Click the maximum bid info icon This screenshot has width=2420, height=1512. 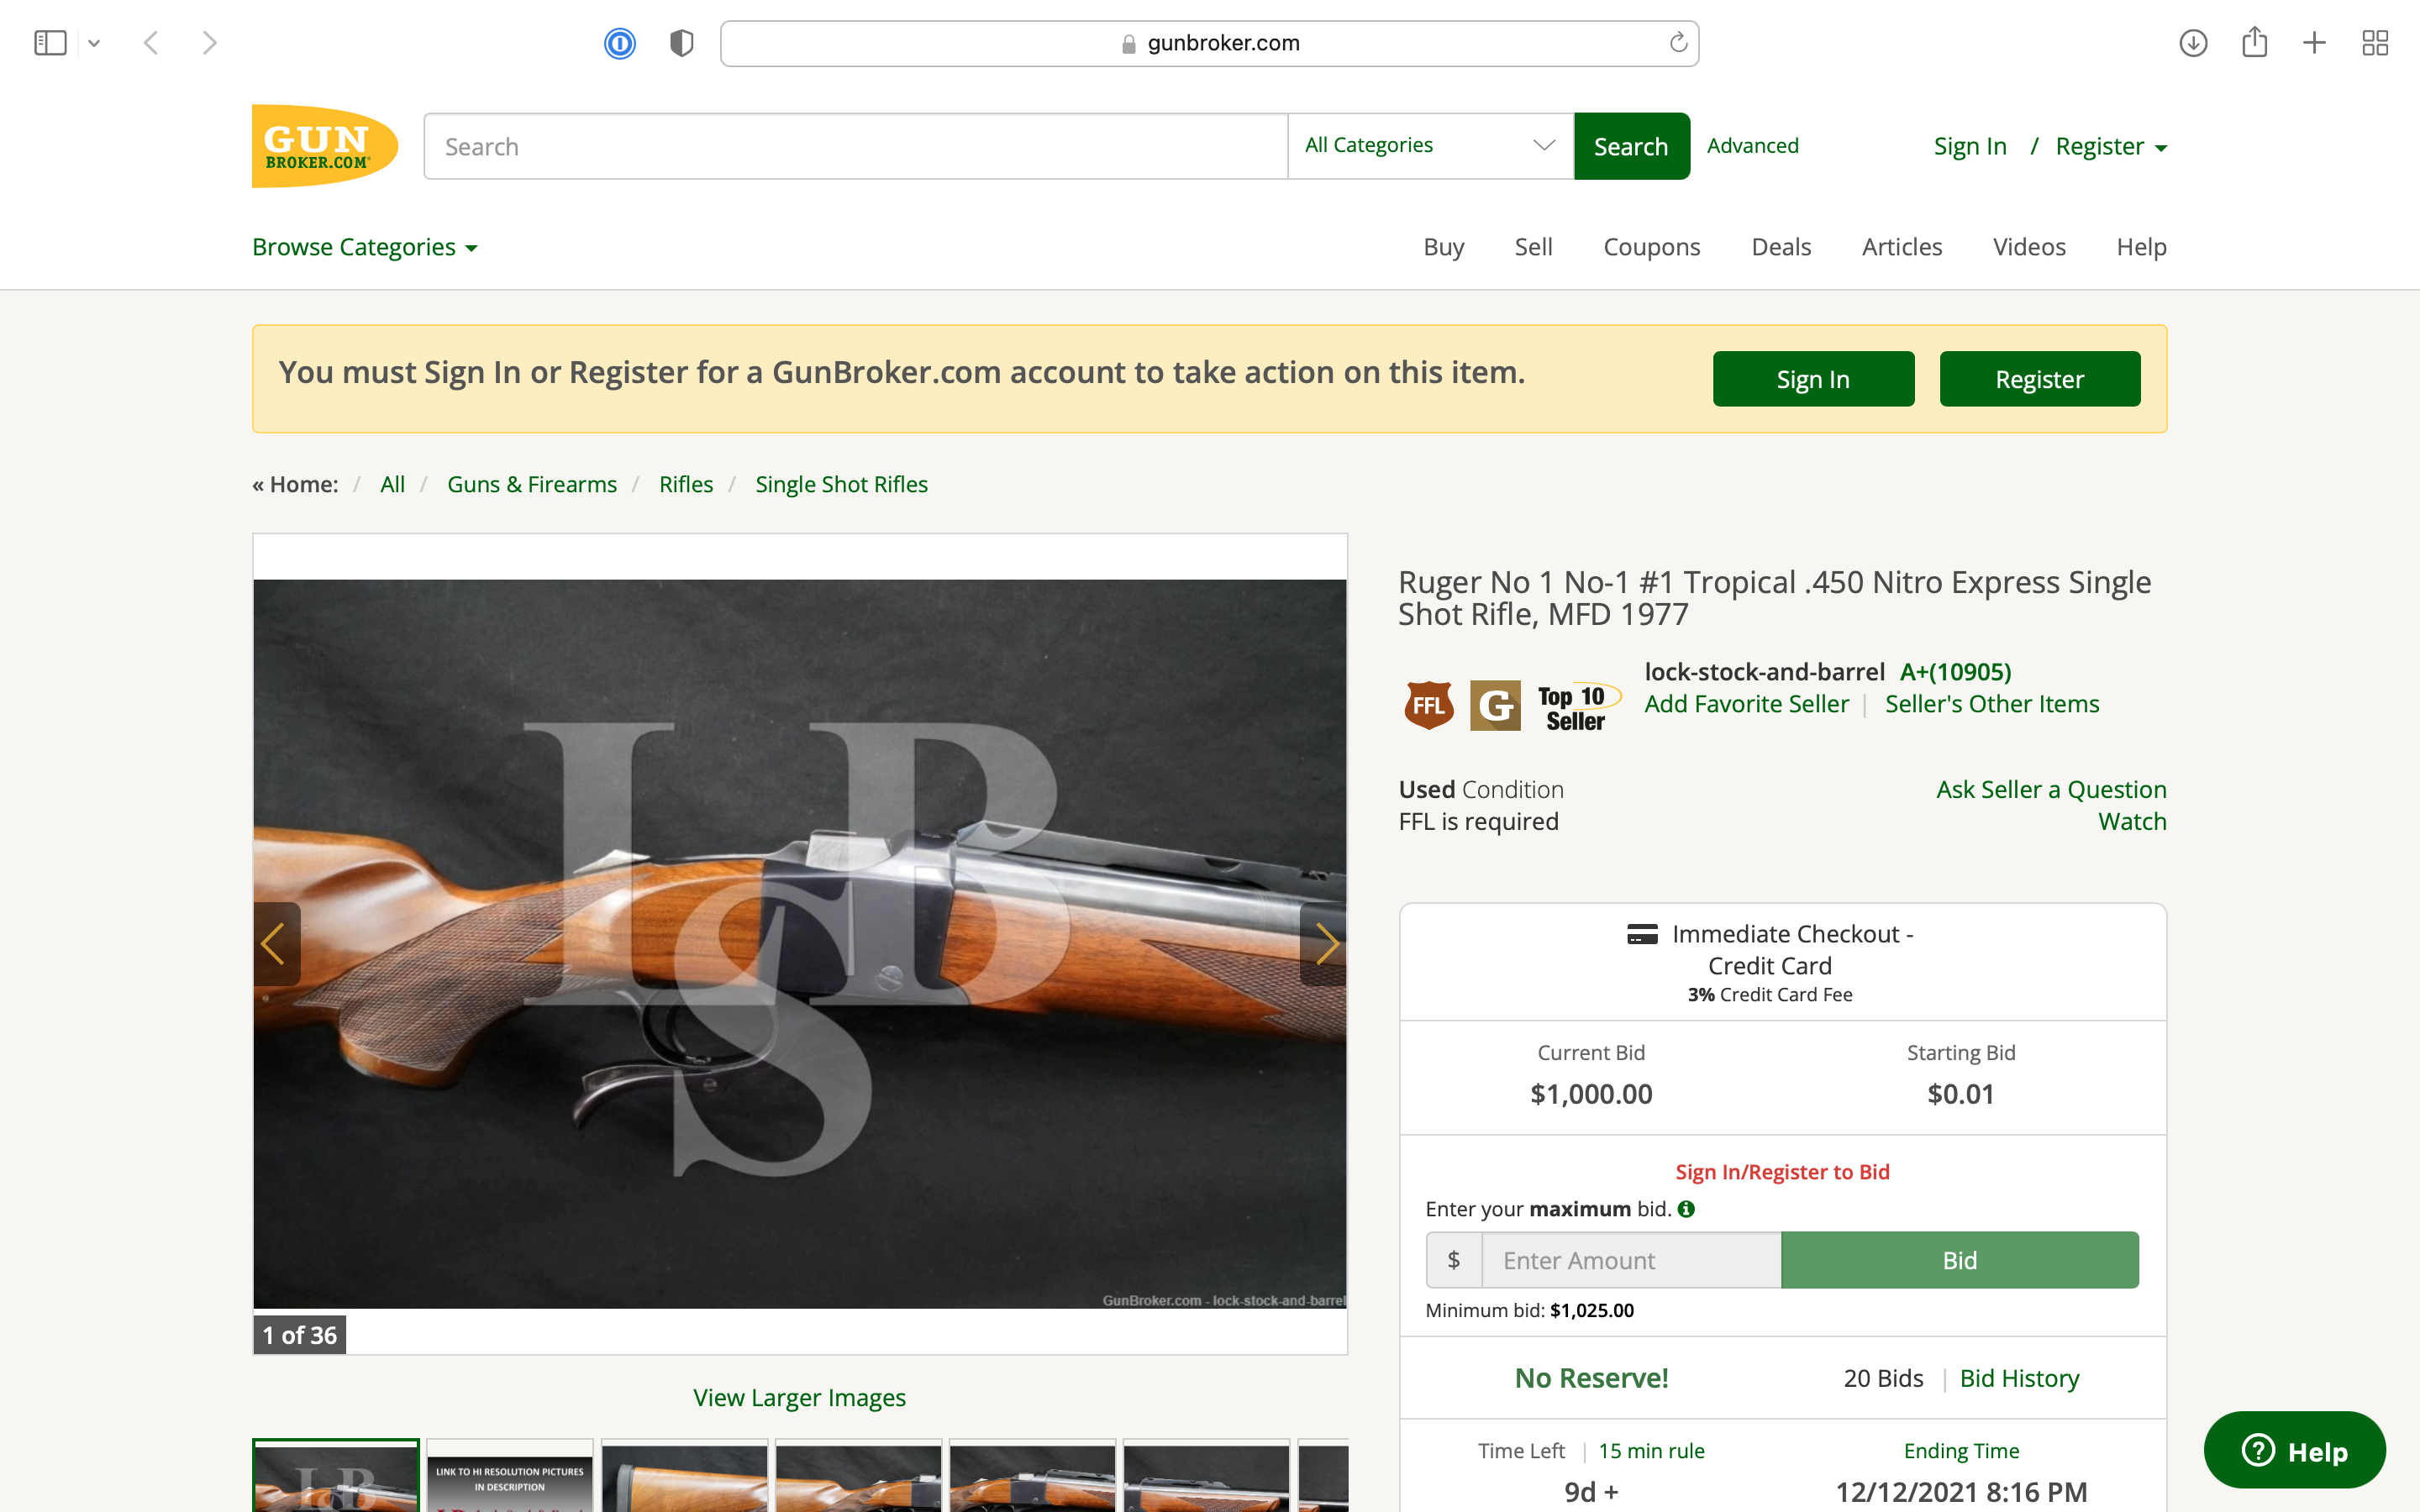(x=1686, y=1209)
